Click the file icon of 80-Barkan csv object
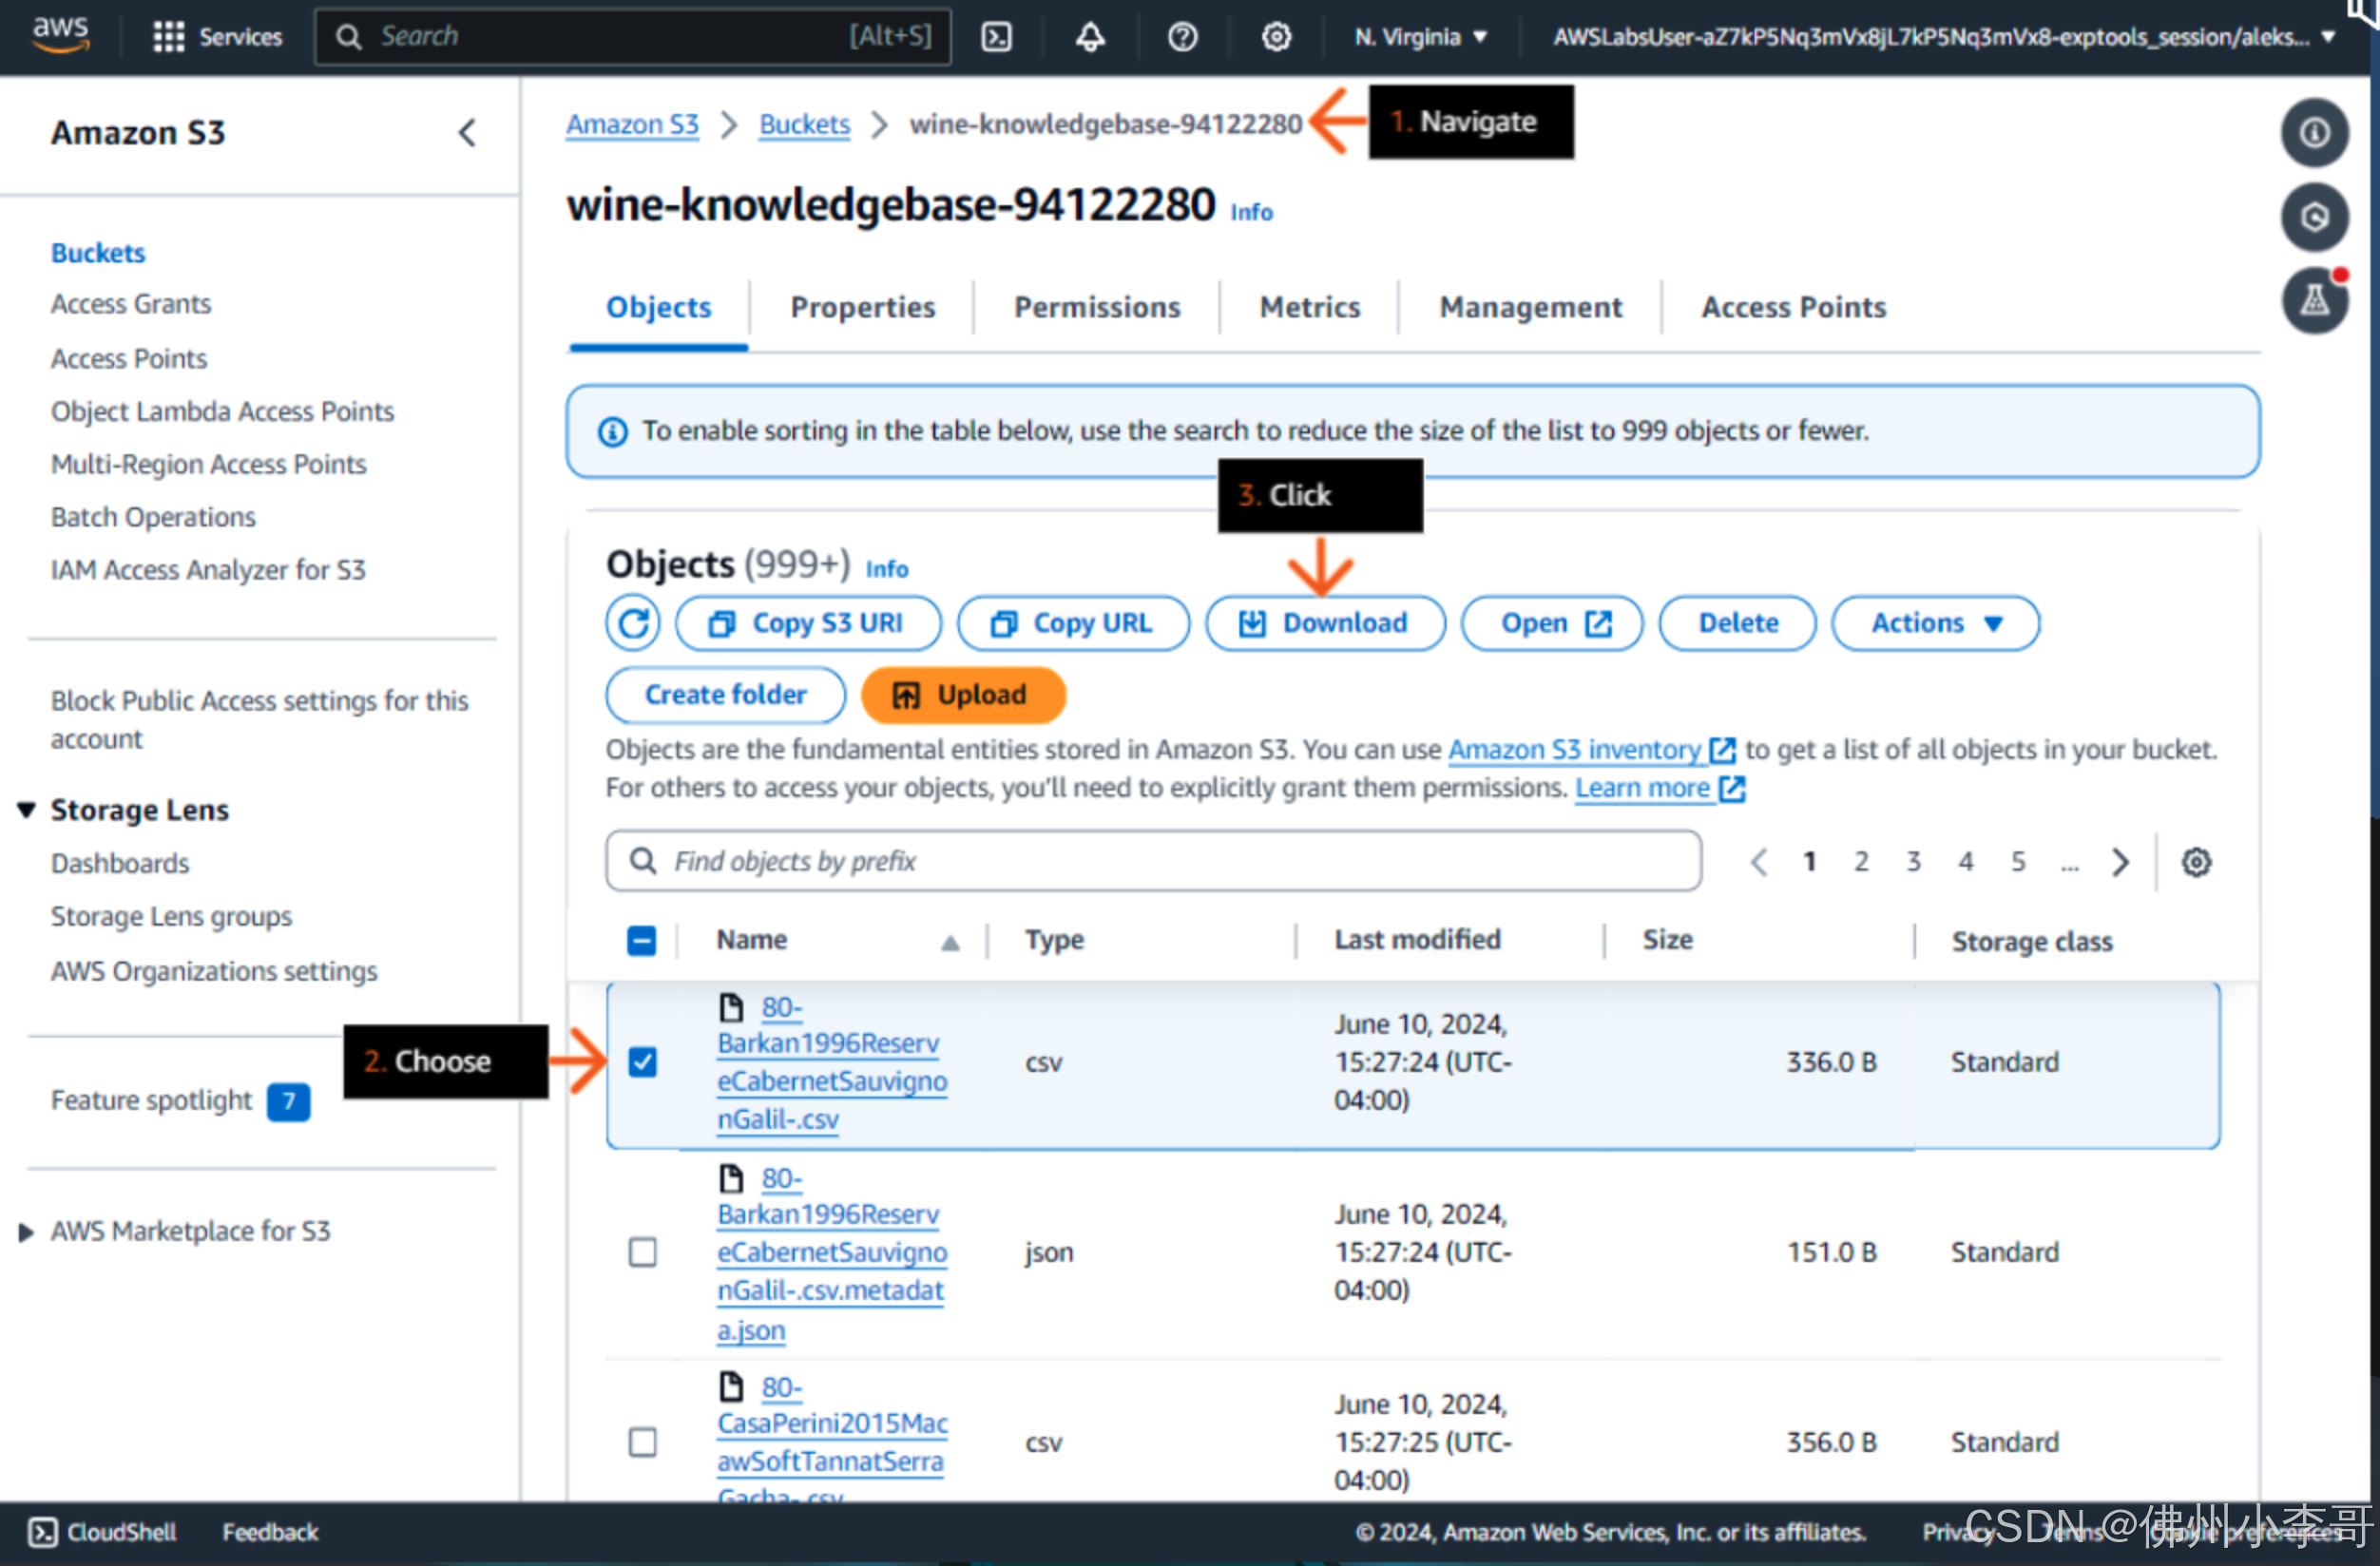Image resolution: width=2380 pixels, height=1566 pixels. point(731,1006)
